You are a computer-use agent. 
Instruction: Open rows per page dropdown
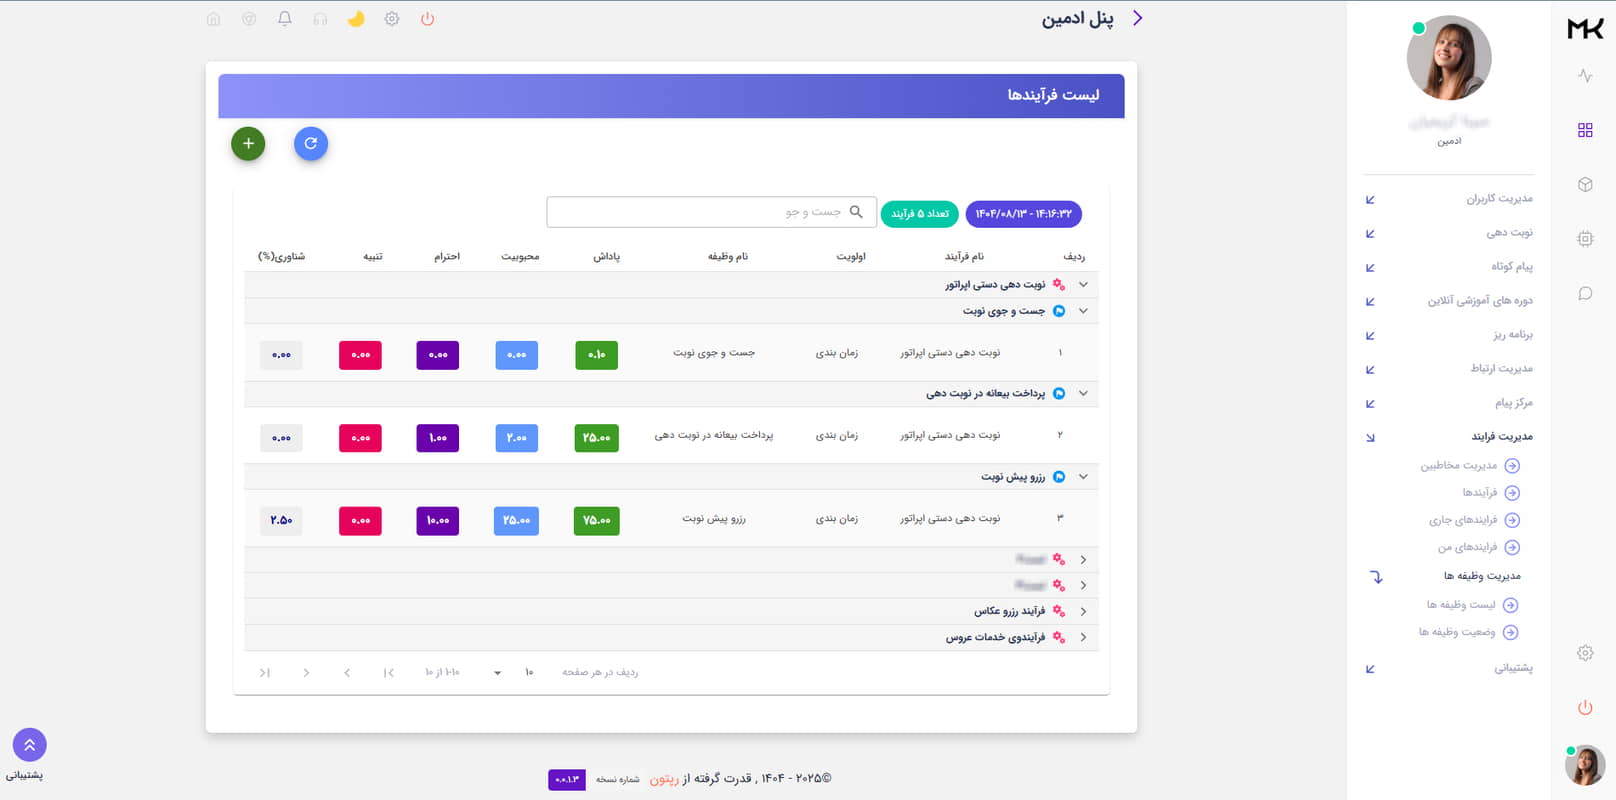(497, 673)
